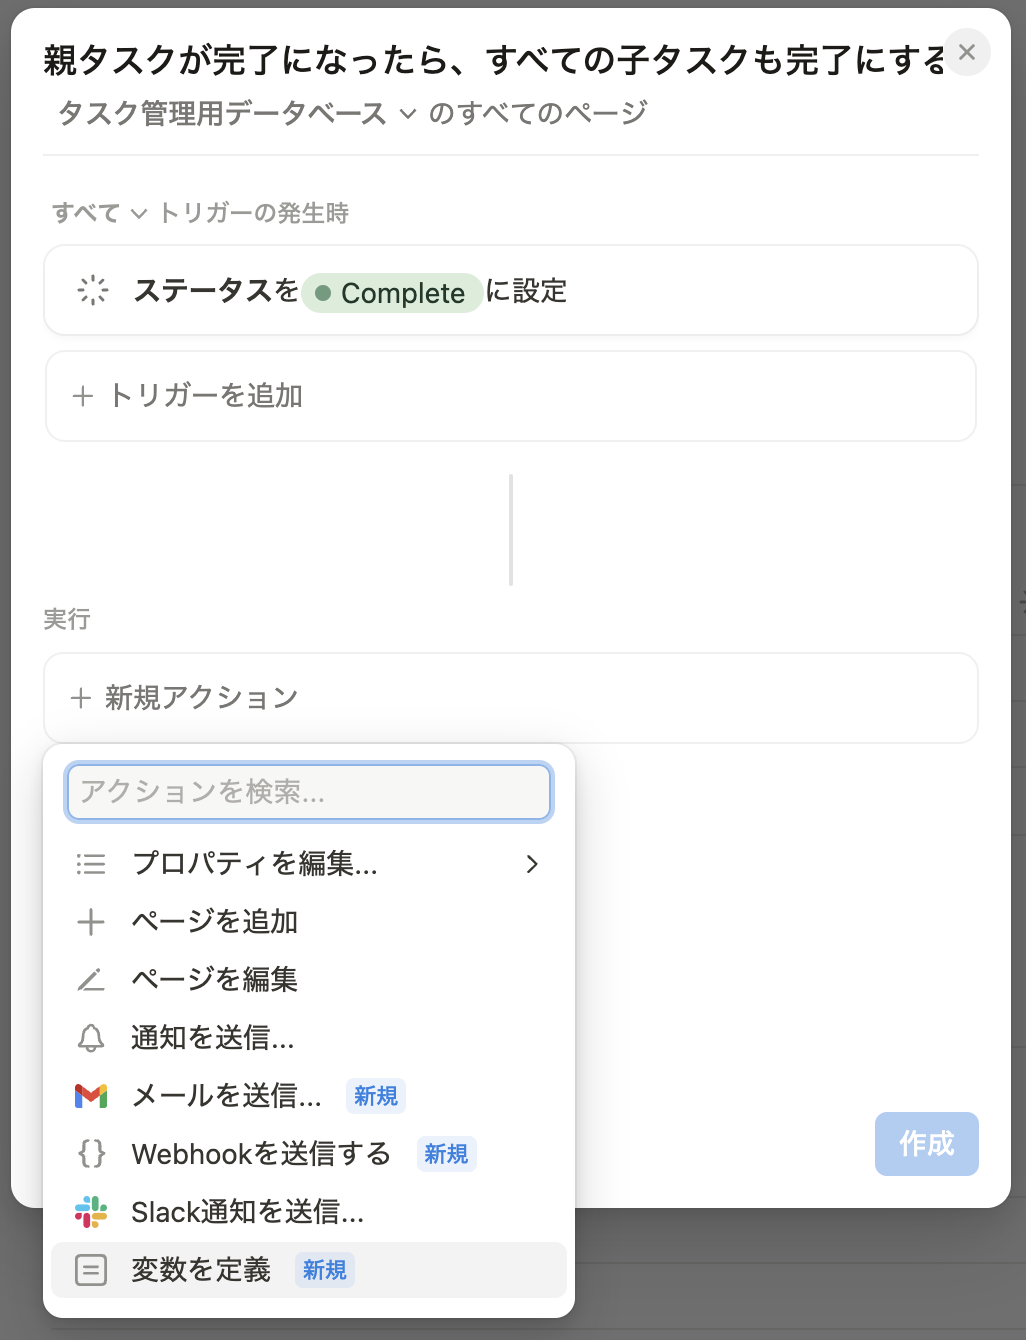
Task: Click 新規 badge next to メールを送信
Action: pyautogui.click(x=376, y=1096)
